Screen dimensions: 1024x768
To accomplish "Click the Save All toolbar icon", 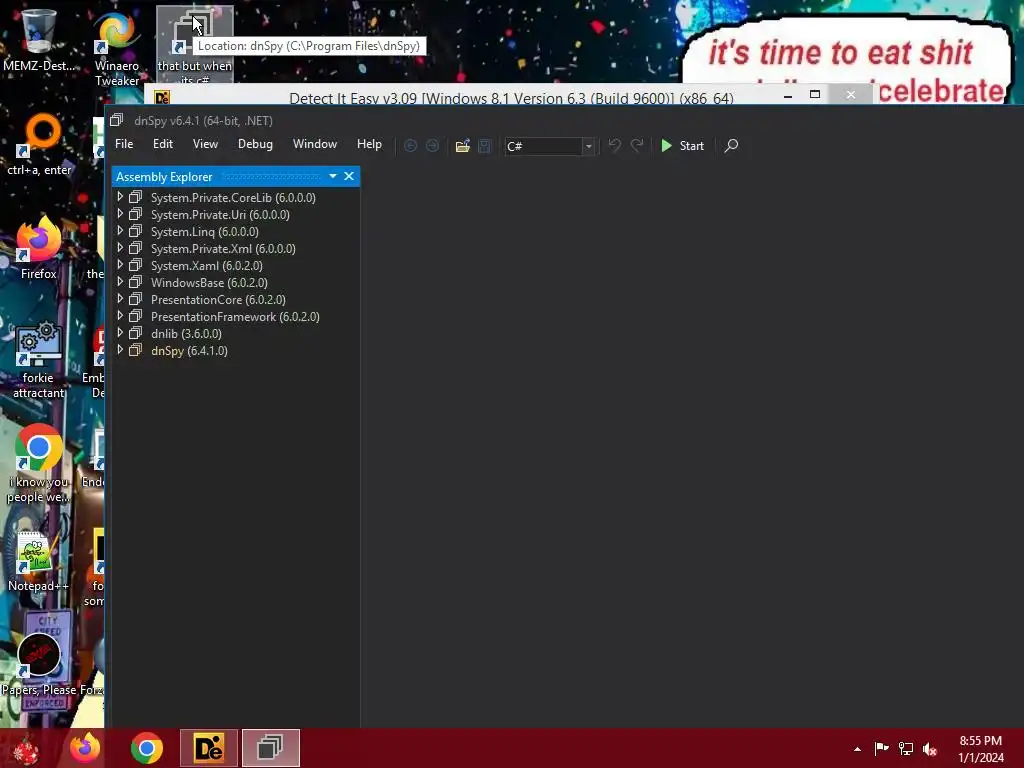I will (484, 146).
